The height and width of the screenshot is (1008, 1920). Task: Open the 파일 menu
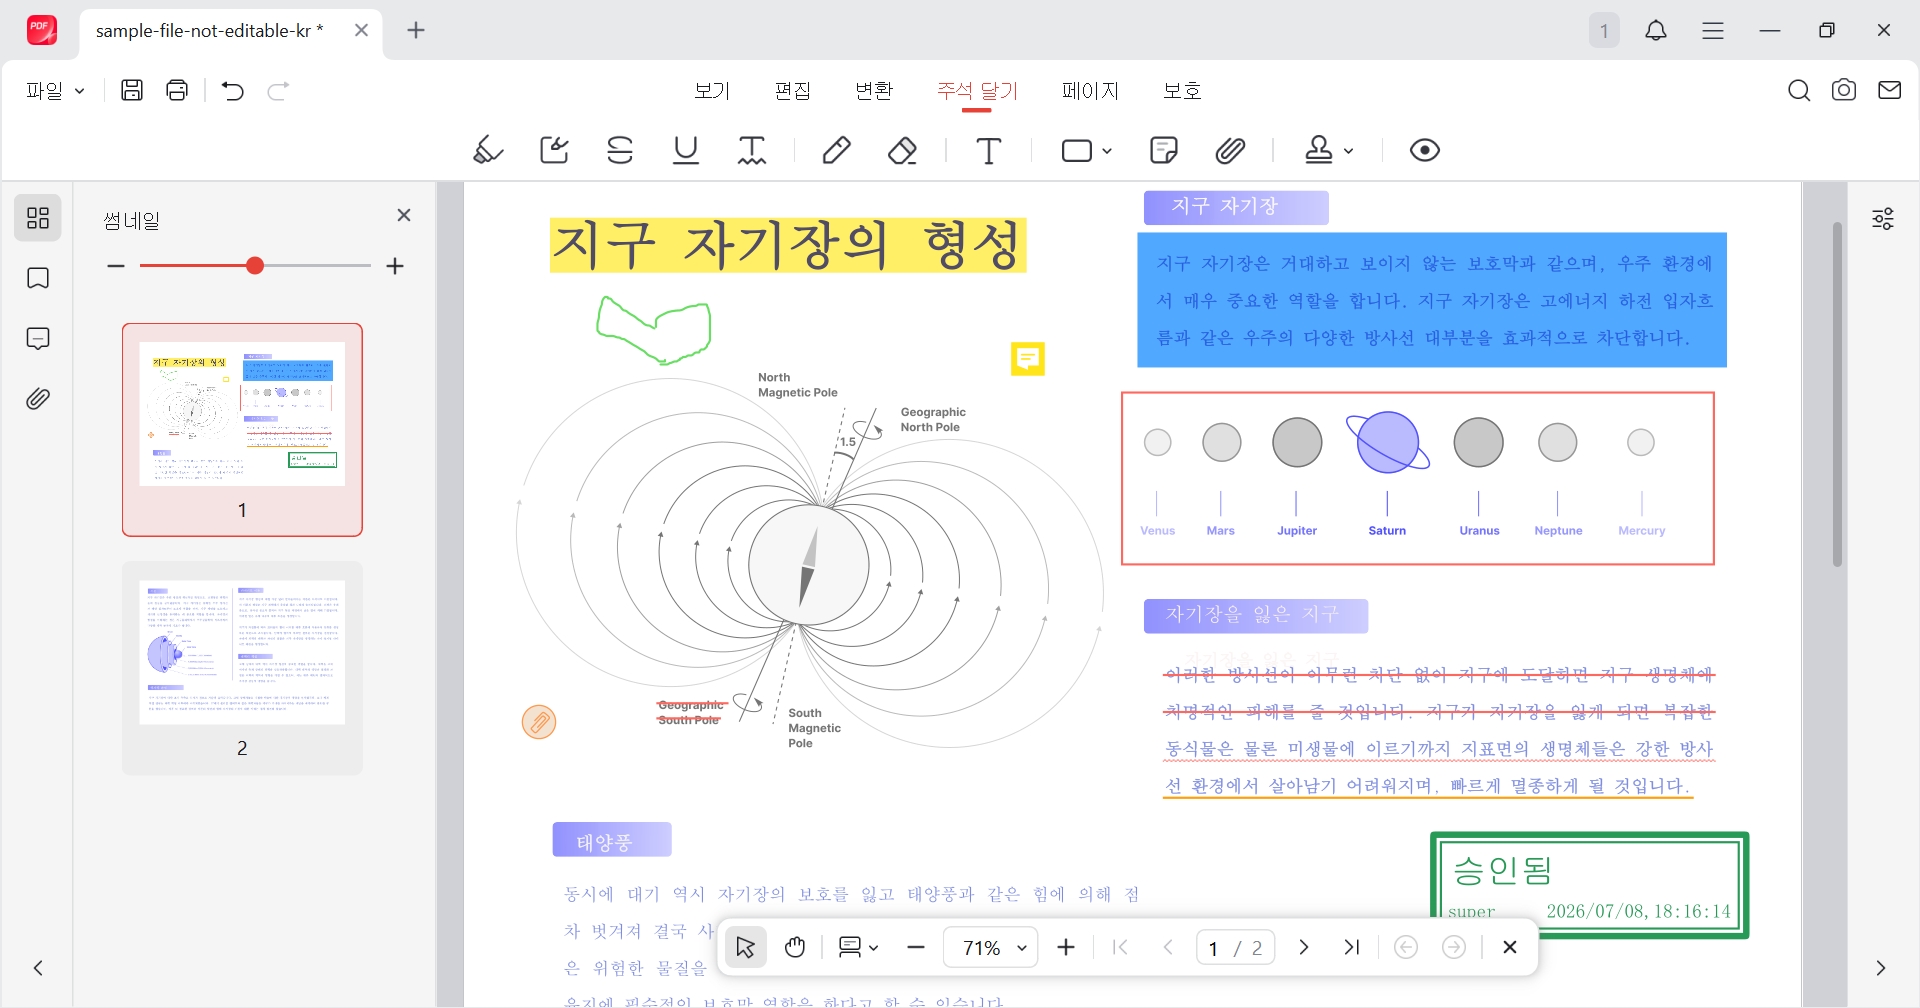pos(55,90)
